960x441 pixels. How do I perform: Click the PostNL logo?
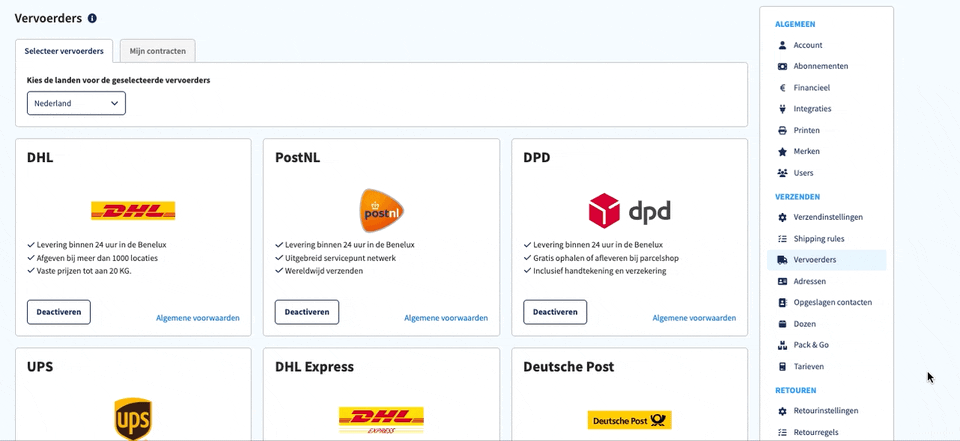pos(381,211)
